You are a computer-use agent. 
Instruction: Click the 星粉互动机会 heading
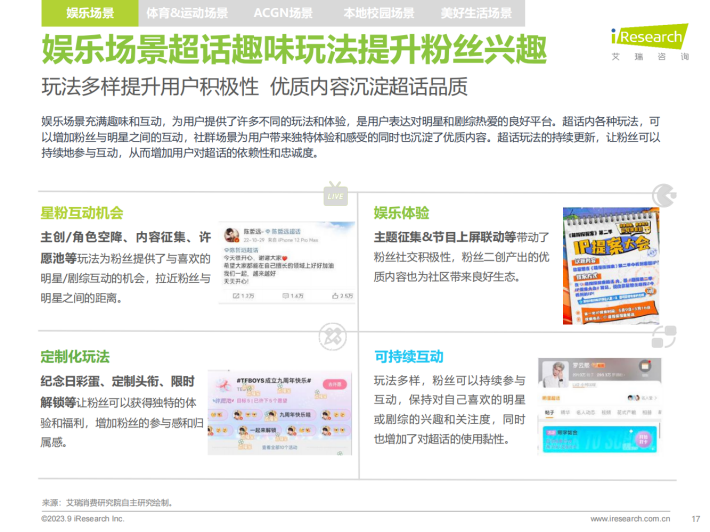[82, 213]
